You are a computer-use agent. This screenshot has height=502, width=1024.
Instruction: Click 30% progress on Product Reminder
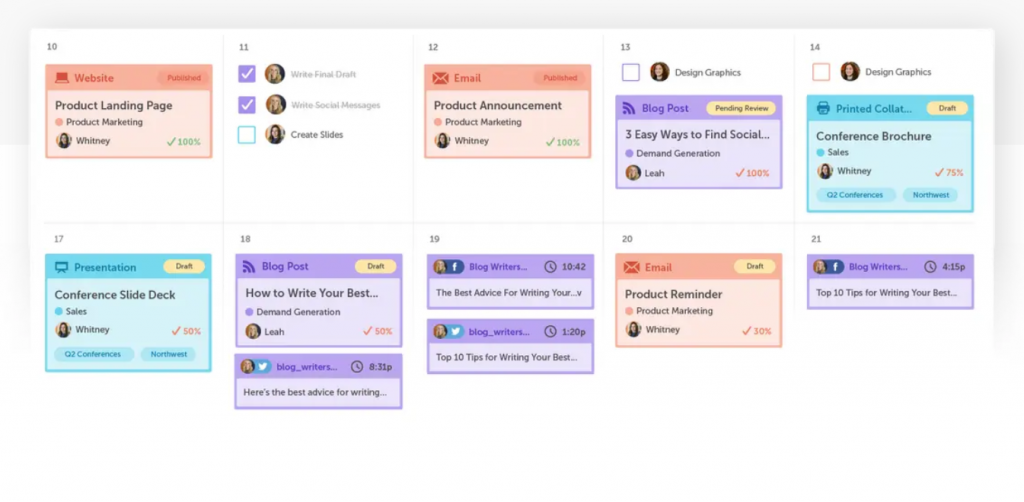click(x=757, y=331)
